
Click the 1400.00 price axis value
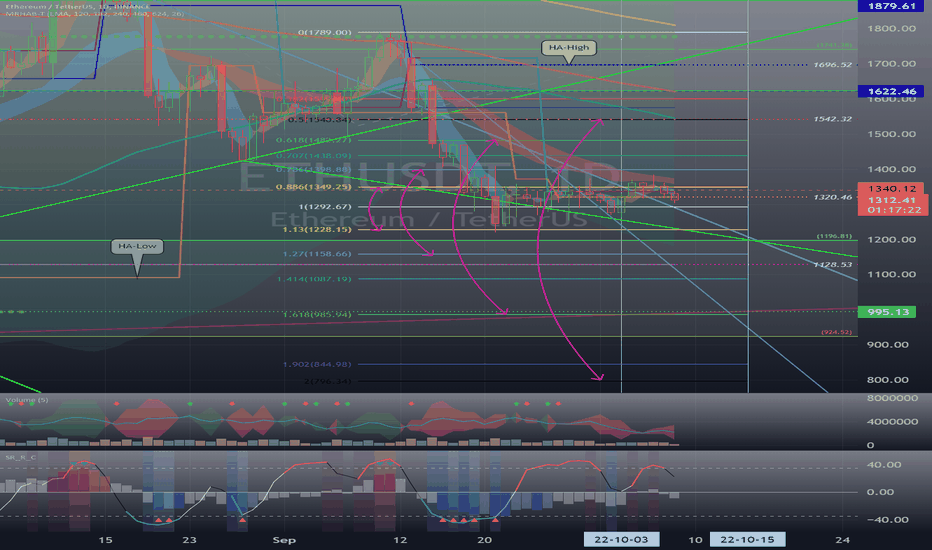coord(891,169)
